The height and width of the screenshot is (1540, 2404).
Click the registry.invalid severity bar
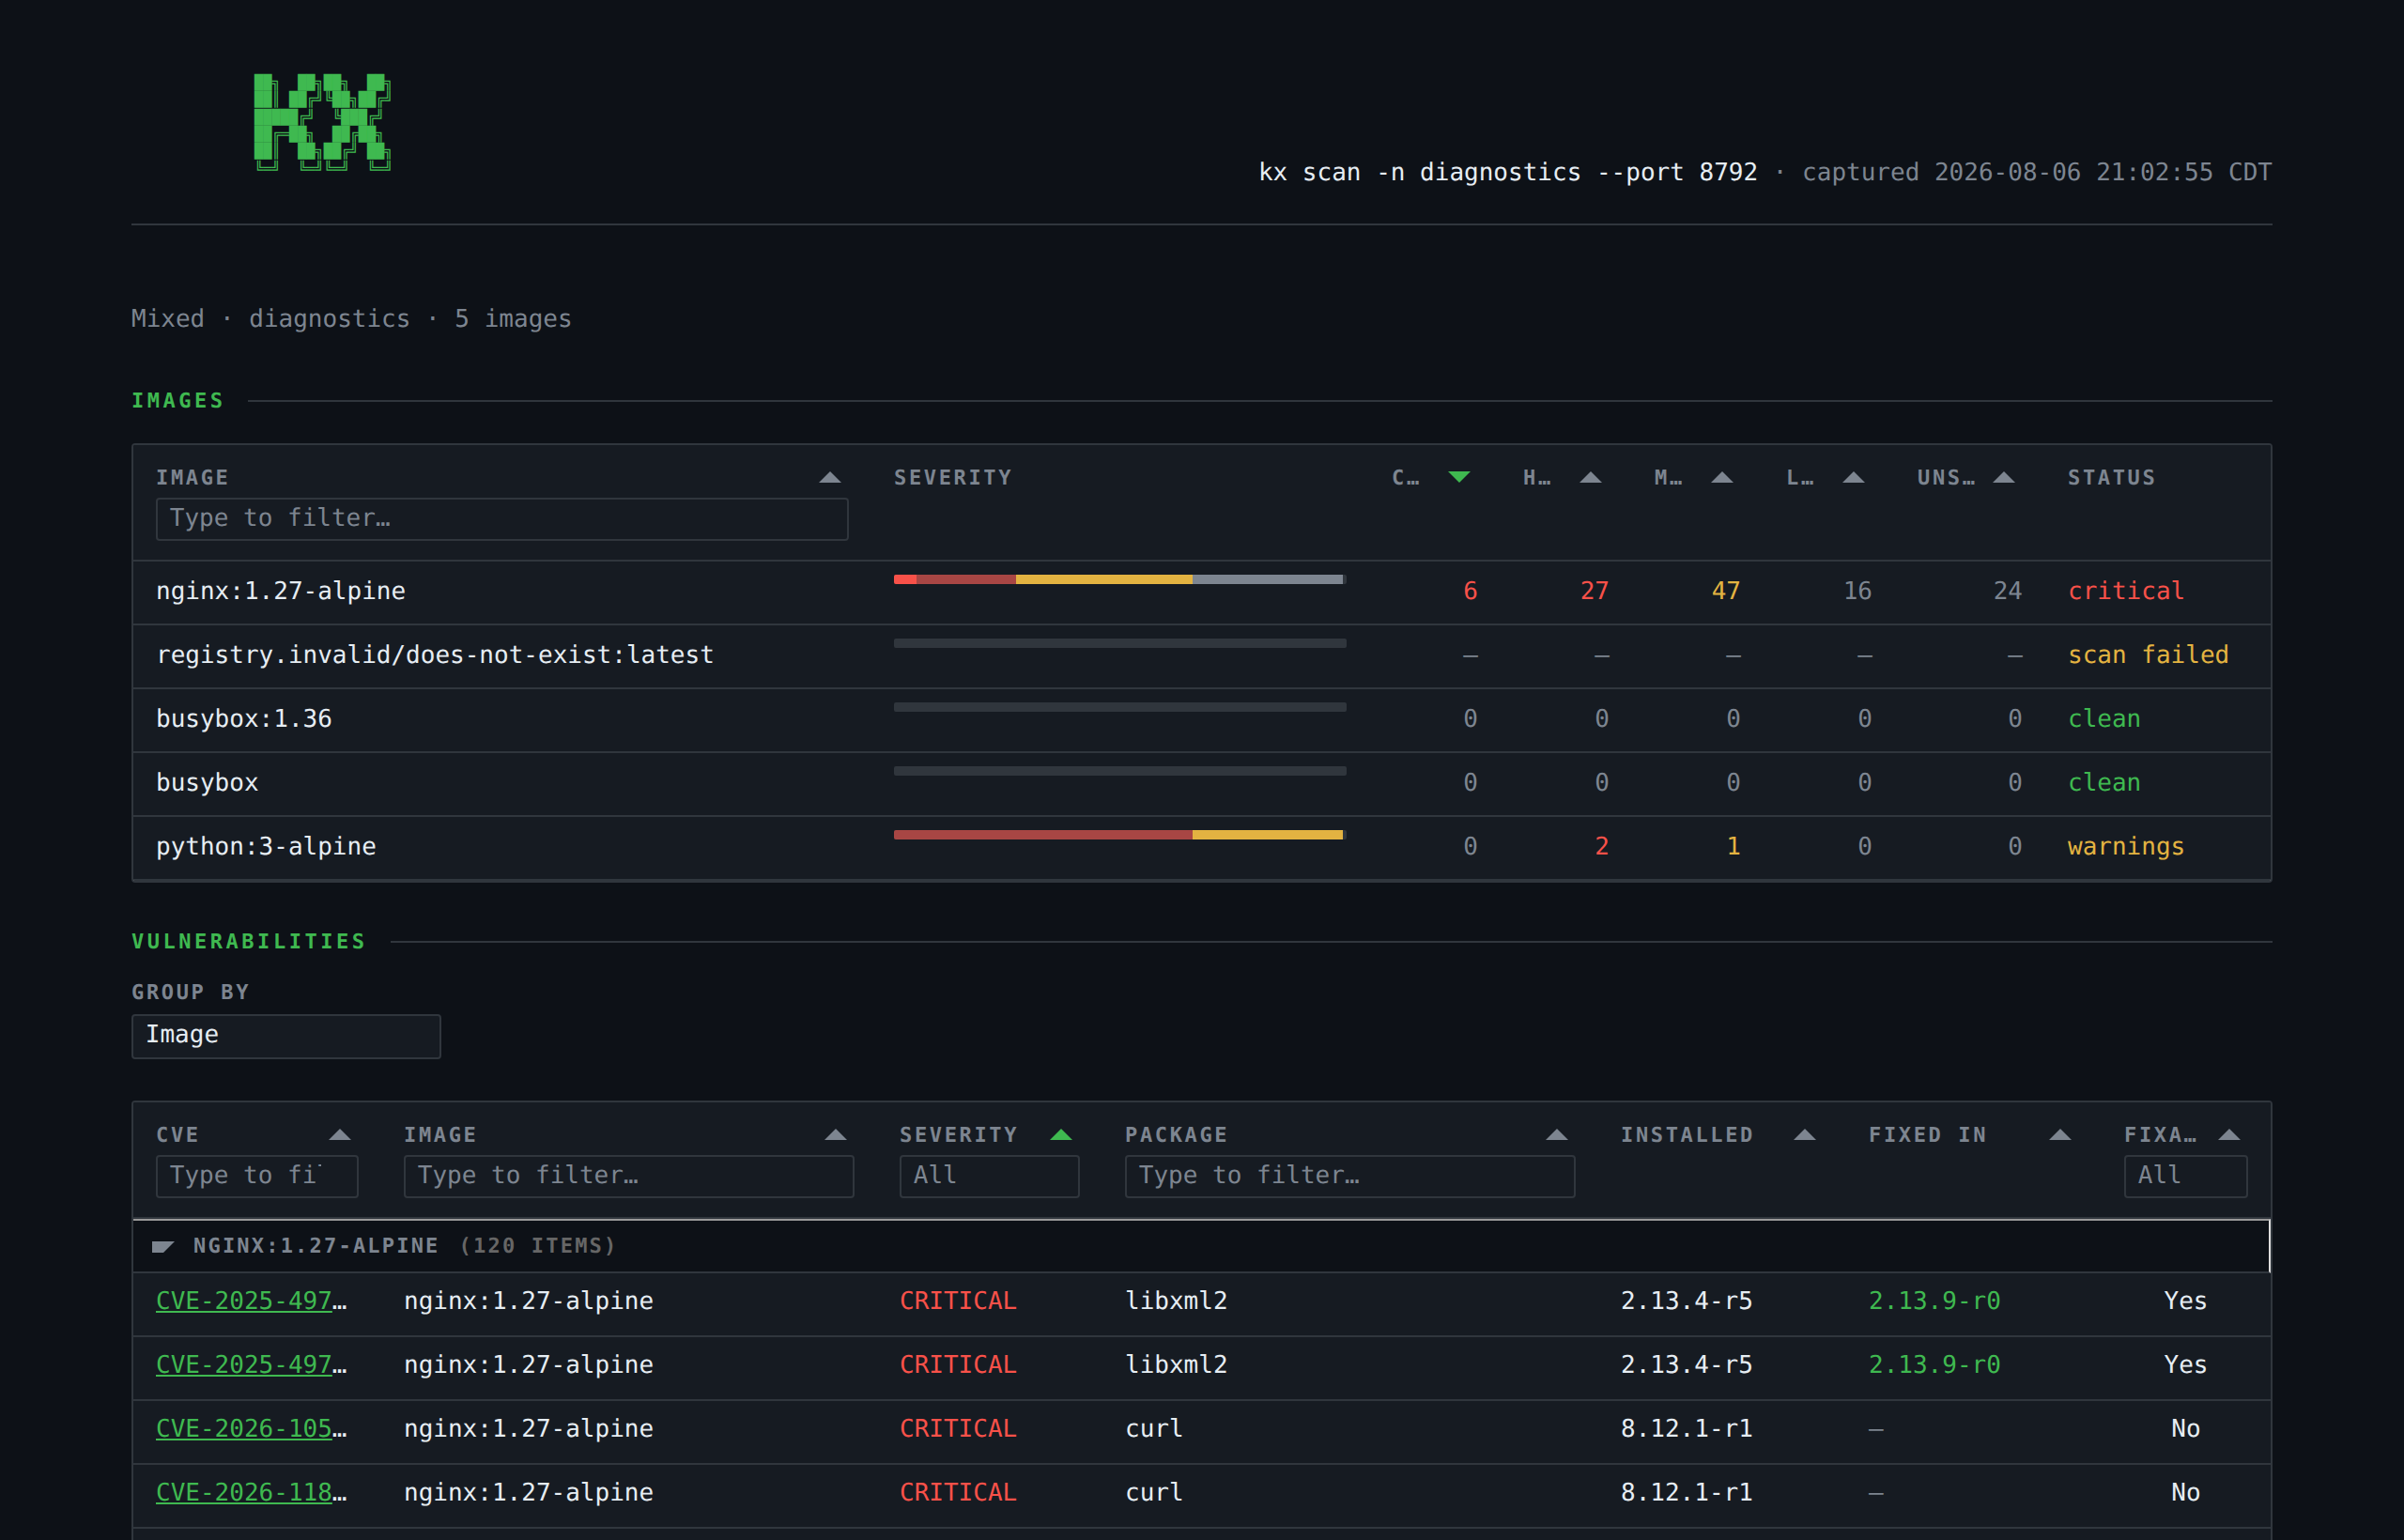pos(1120,644)
